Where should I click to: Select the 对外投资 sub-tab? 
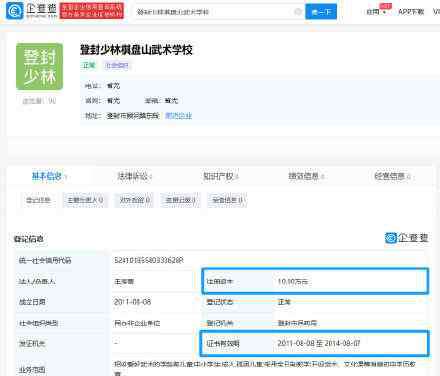(x=134, y=200)
